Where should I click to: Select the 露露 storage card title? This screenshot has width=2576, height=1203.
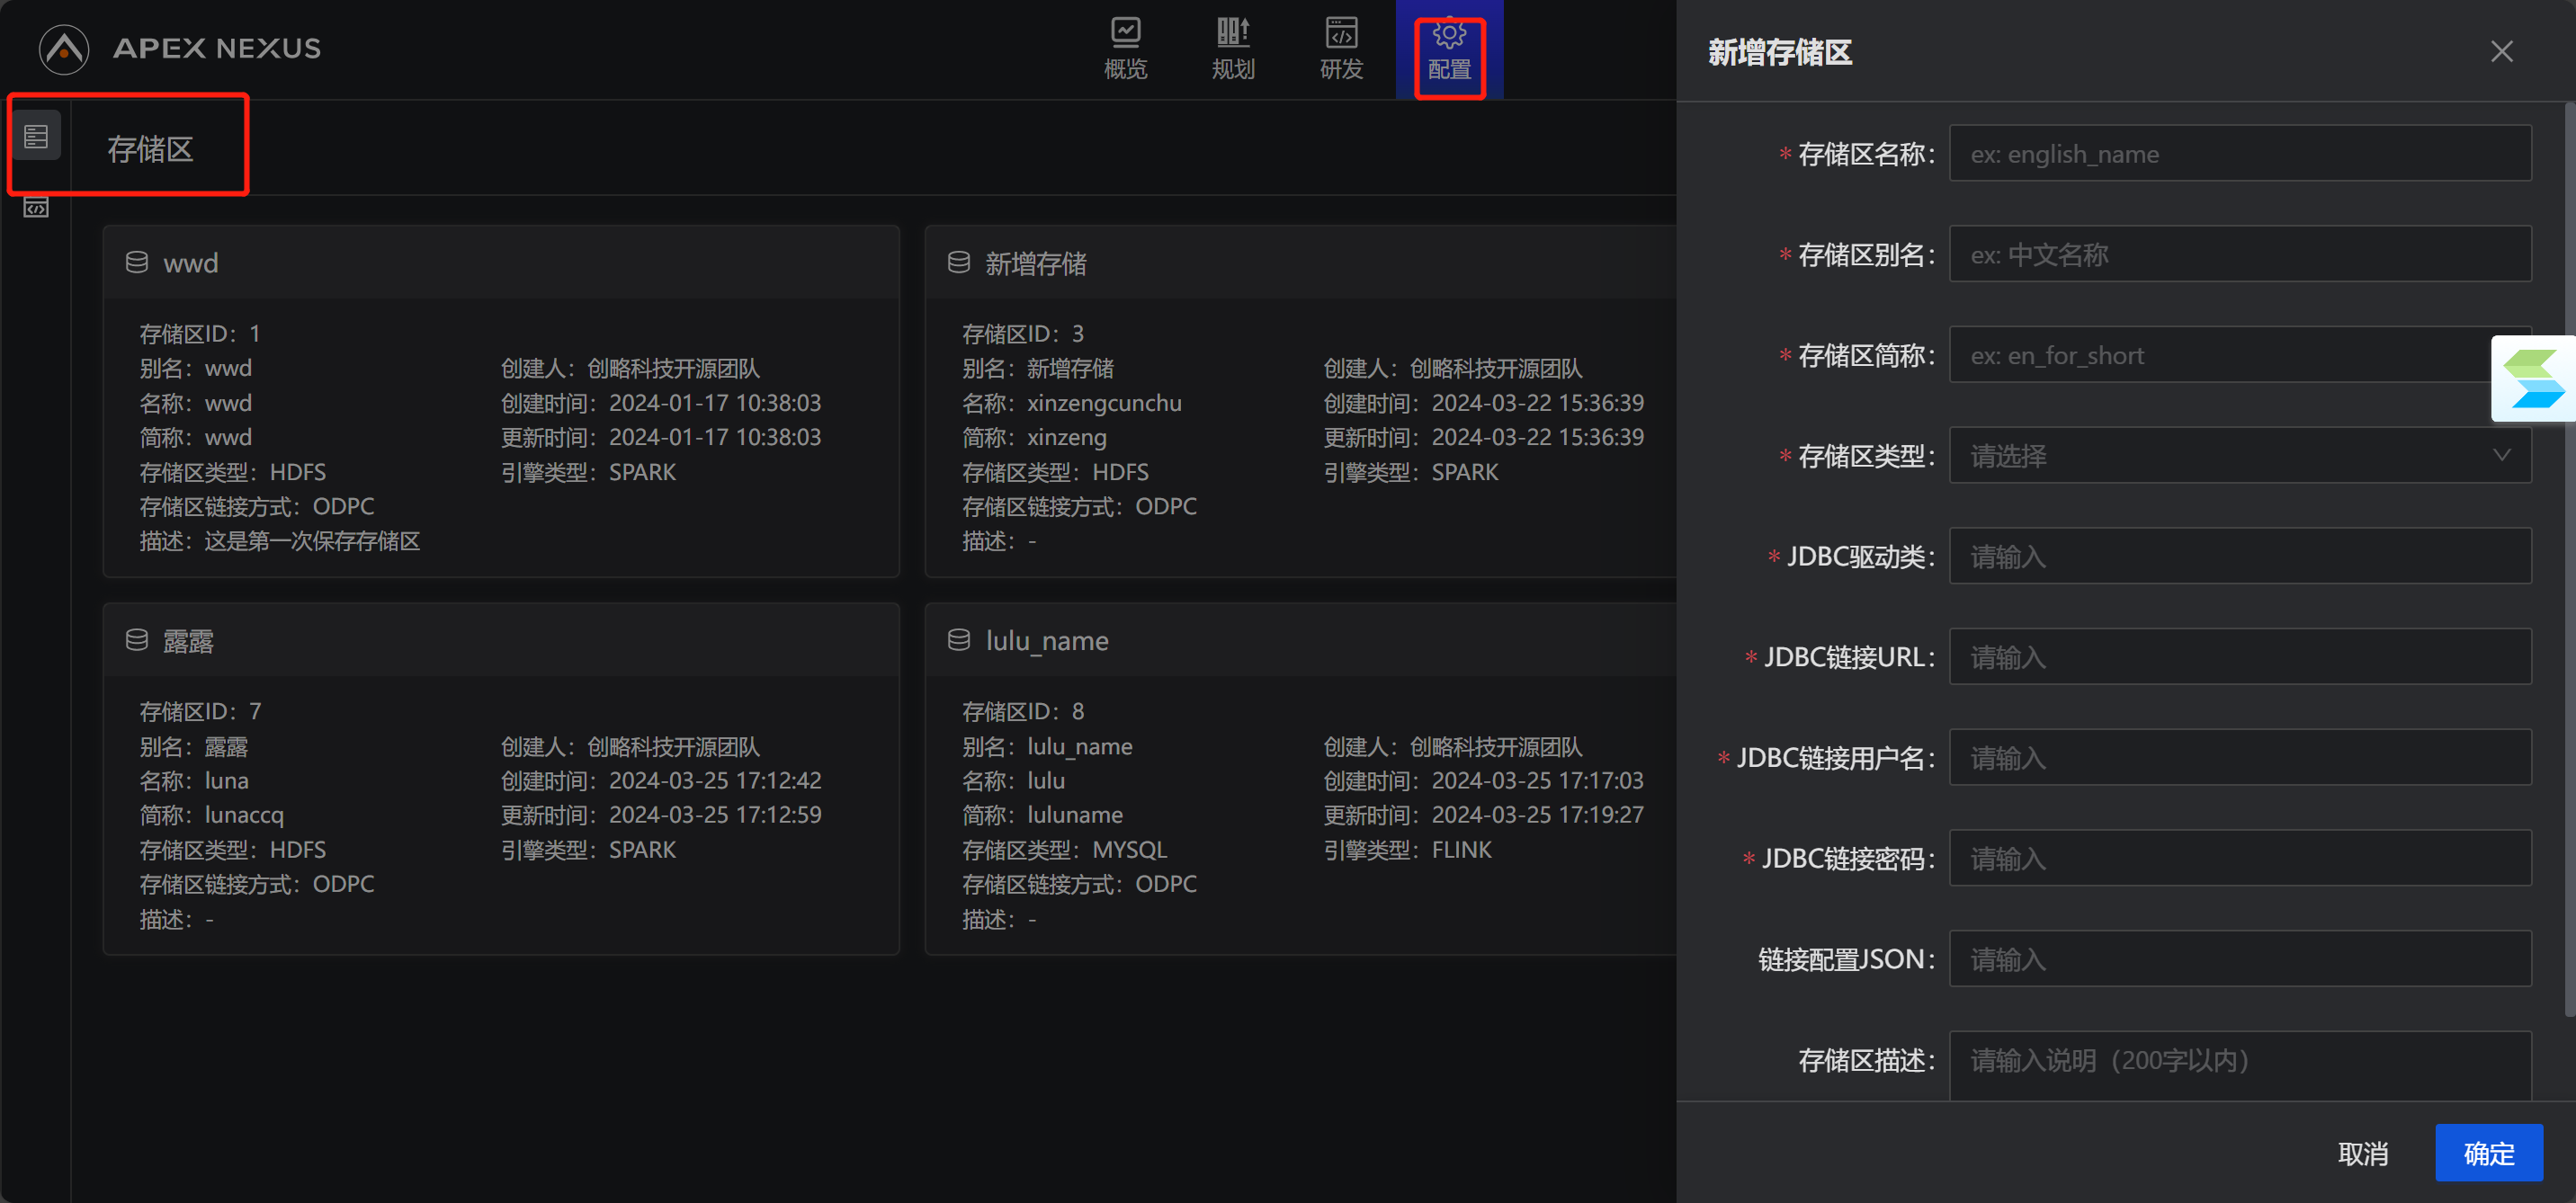tap(188, 641)
